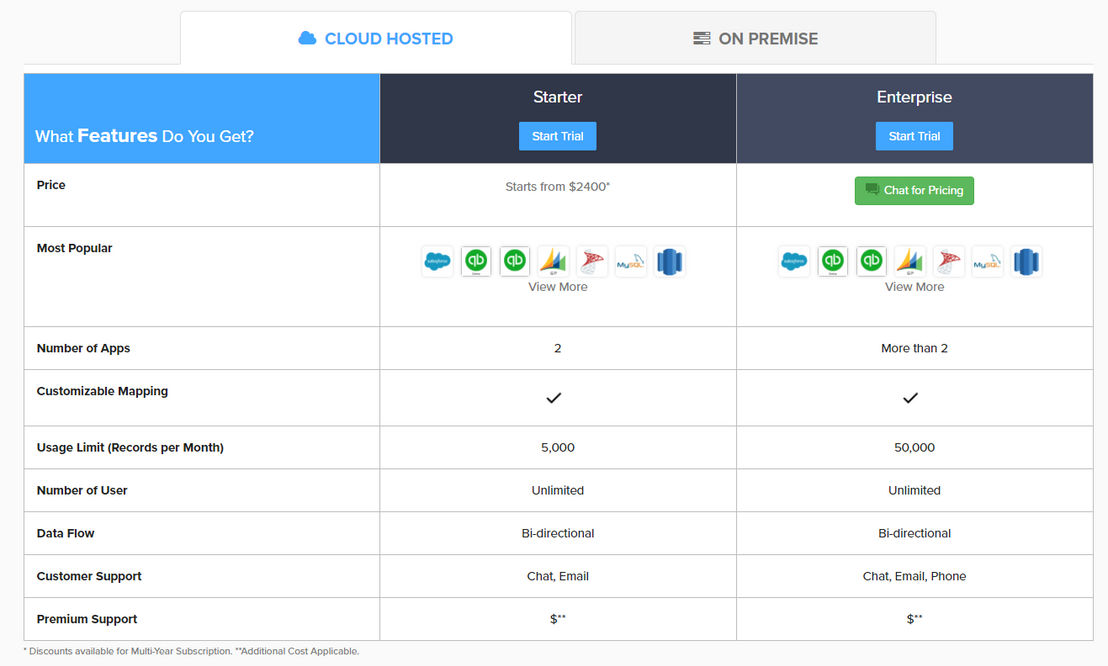Open Chat for Pricing in Enterprise

pyautogui.click(x=914, y=190)
